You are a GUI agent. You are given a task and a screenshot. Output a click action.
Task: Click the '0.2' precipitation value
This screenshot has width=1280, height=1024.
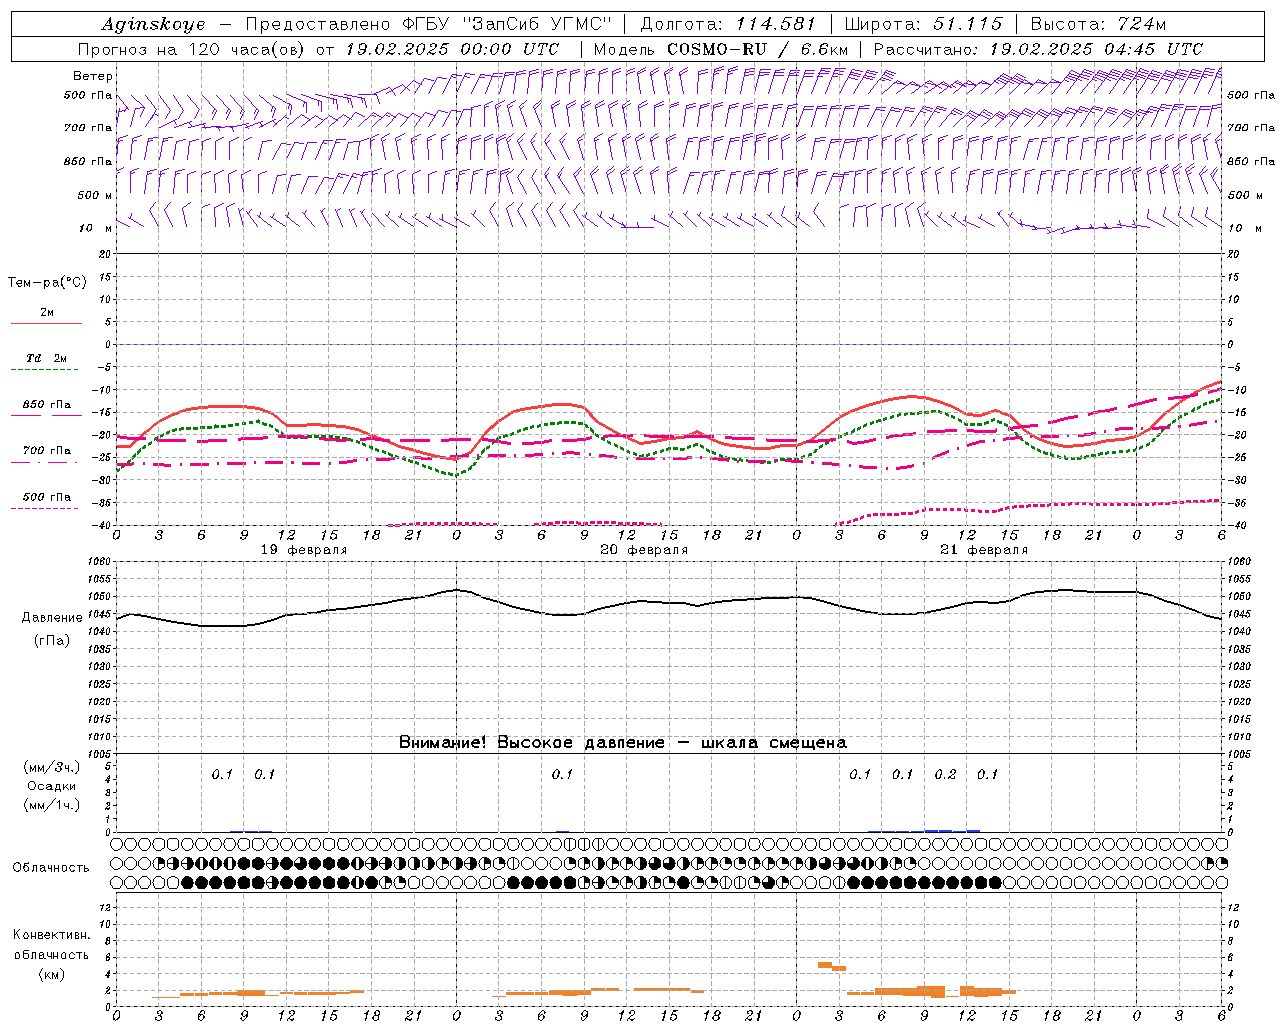[945, 774]
